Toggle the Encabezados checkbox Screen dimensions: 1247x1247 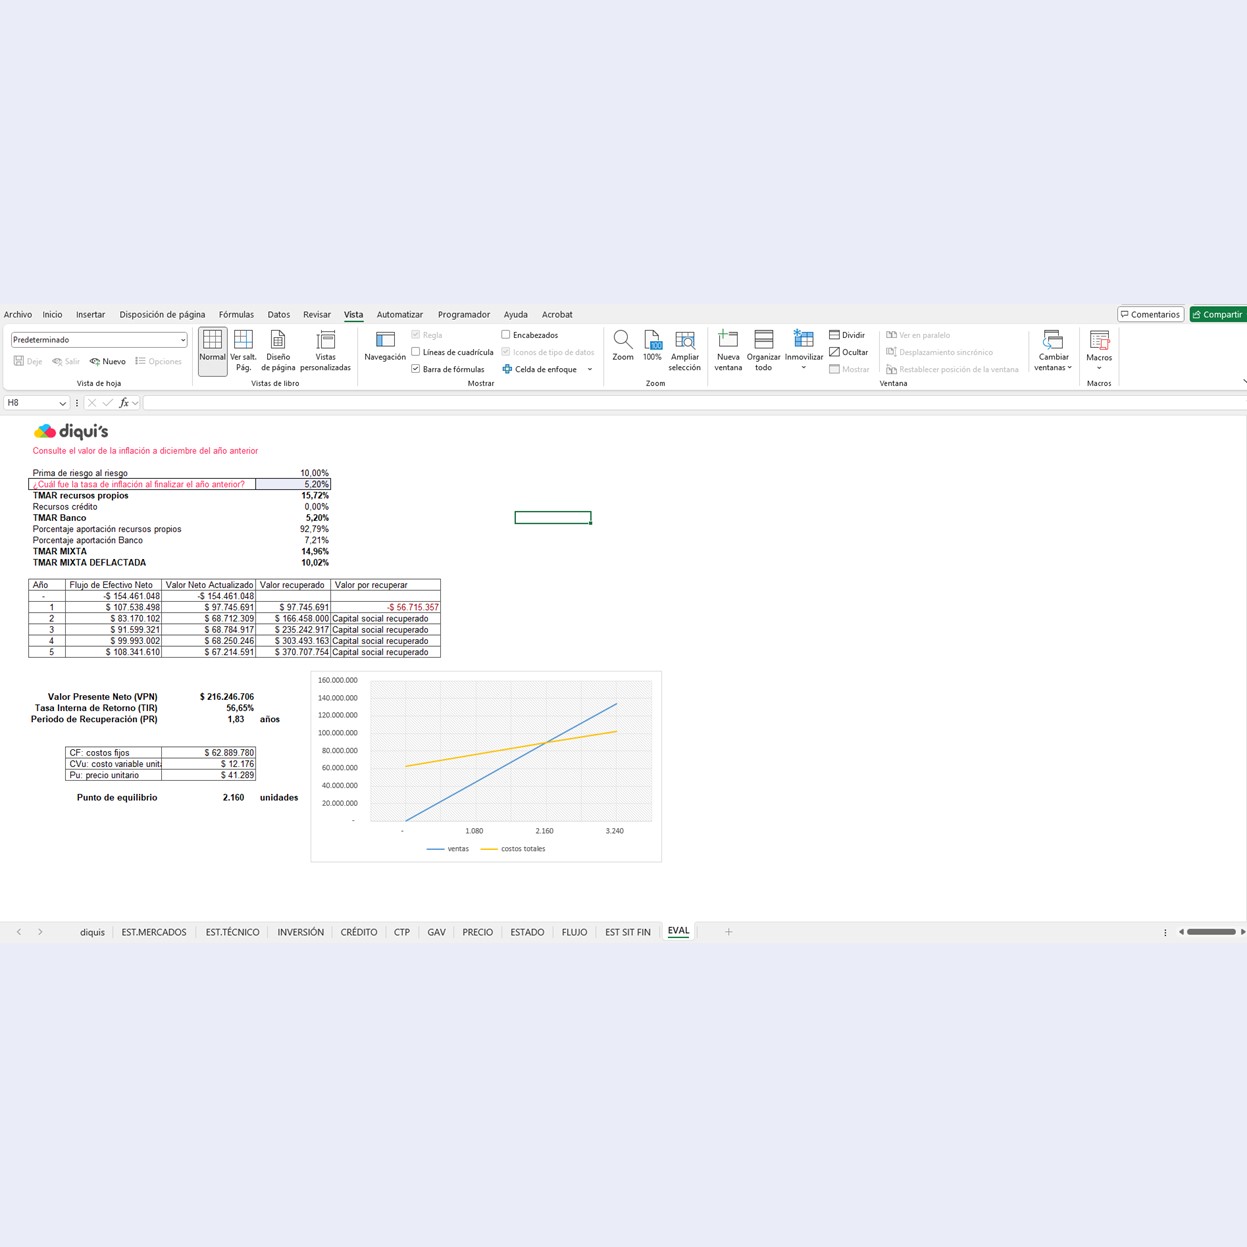[506, 335]
